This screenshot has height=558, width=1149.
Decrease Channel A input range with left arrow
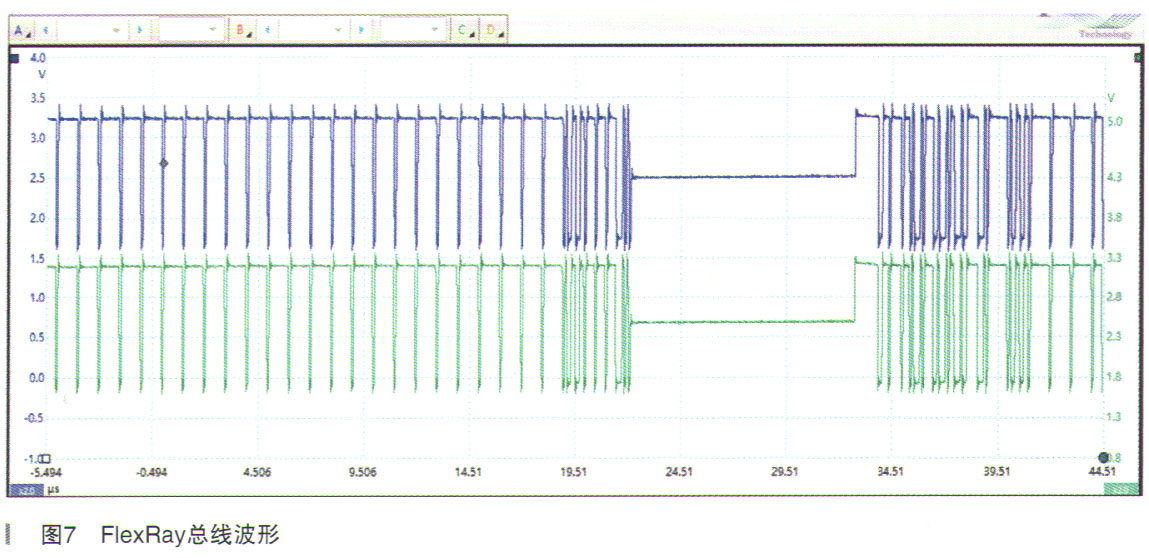pyautogui.click(x=46, y=31)
